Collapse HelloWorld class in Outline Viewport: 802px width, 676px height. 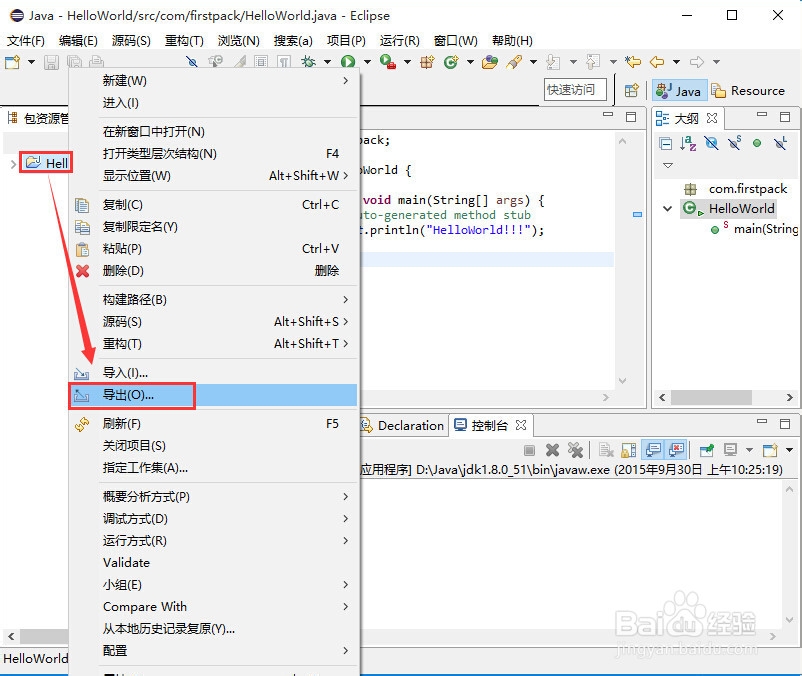667,209
